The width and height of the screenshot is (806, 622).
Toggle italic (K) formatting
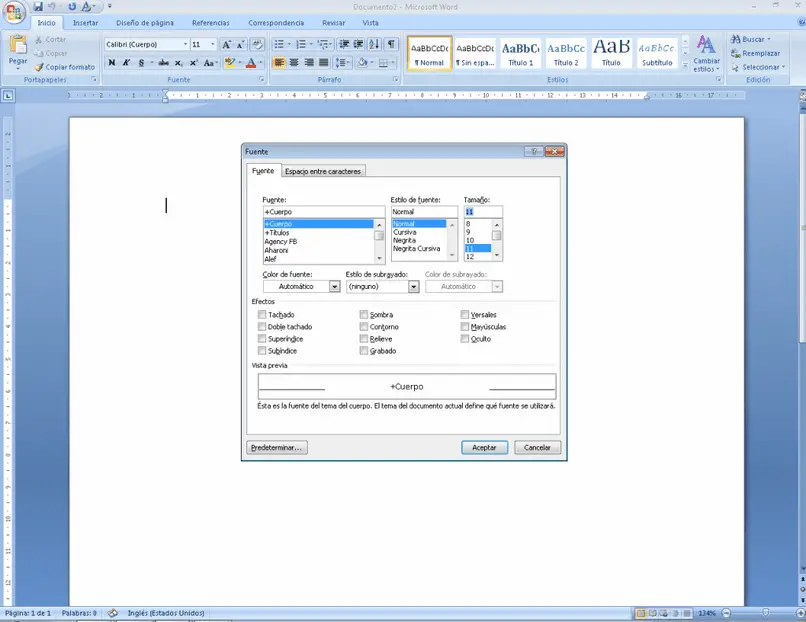pyautogui.click(x=126, y=63)
